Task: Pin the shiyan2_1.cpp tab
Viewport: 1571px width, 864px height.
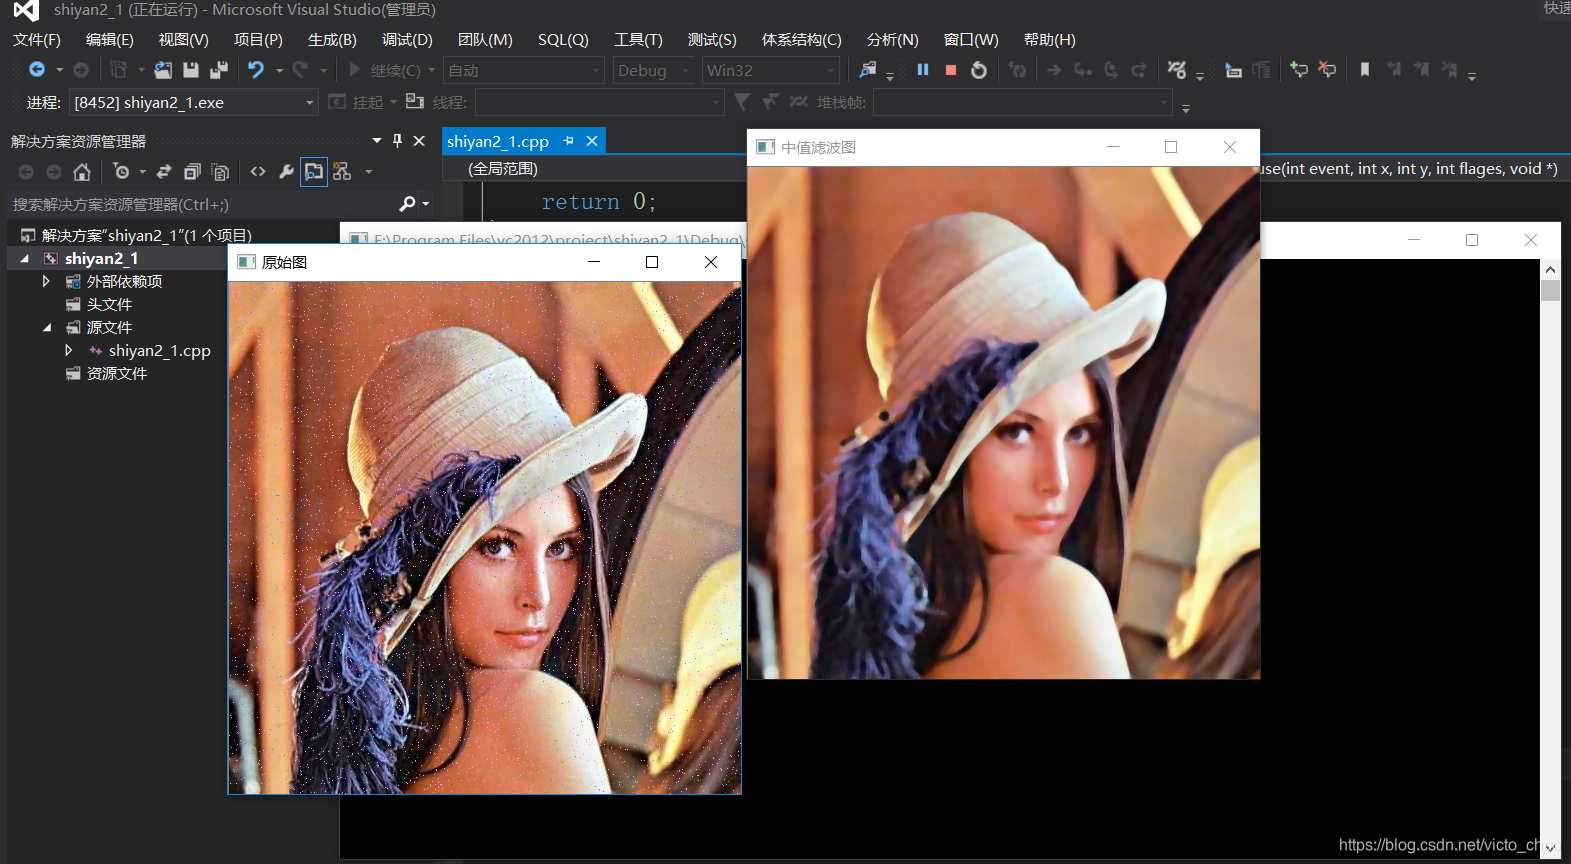Action: coord(569,141)
